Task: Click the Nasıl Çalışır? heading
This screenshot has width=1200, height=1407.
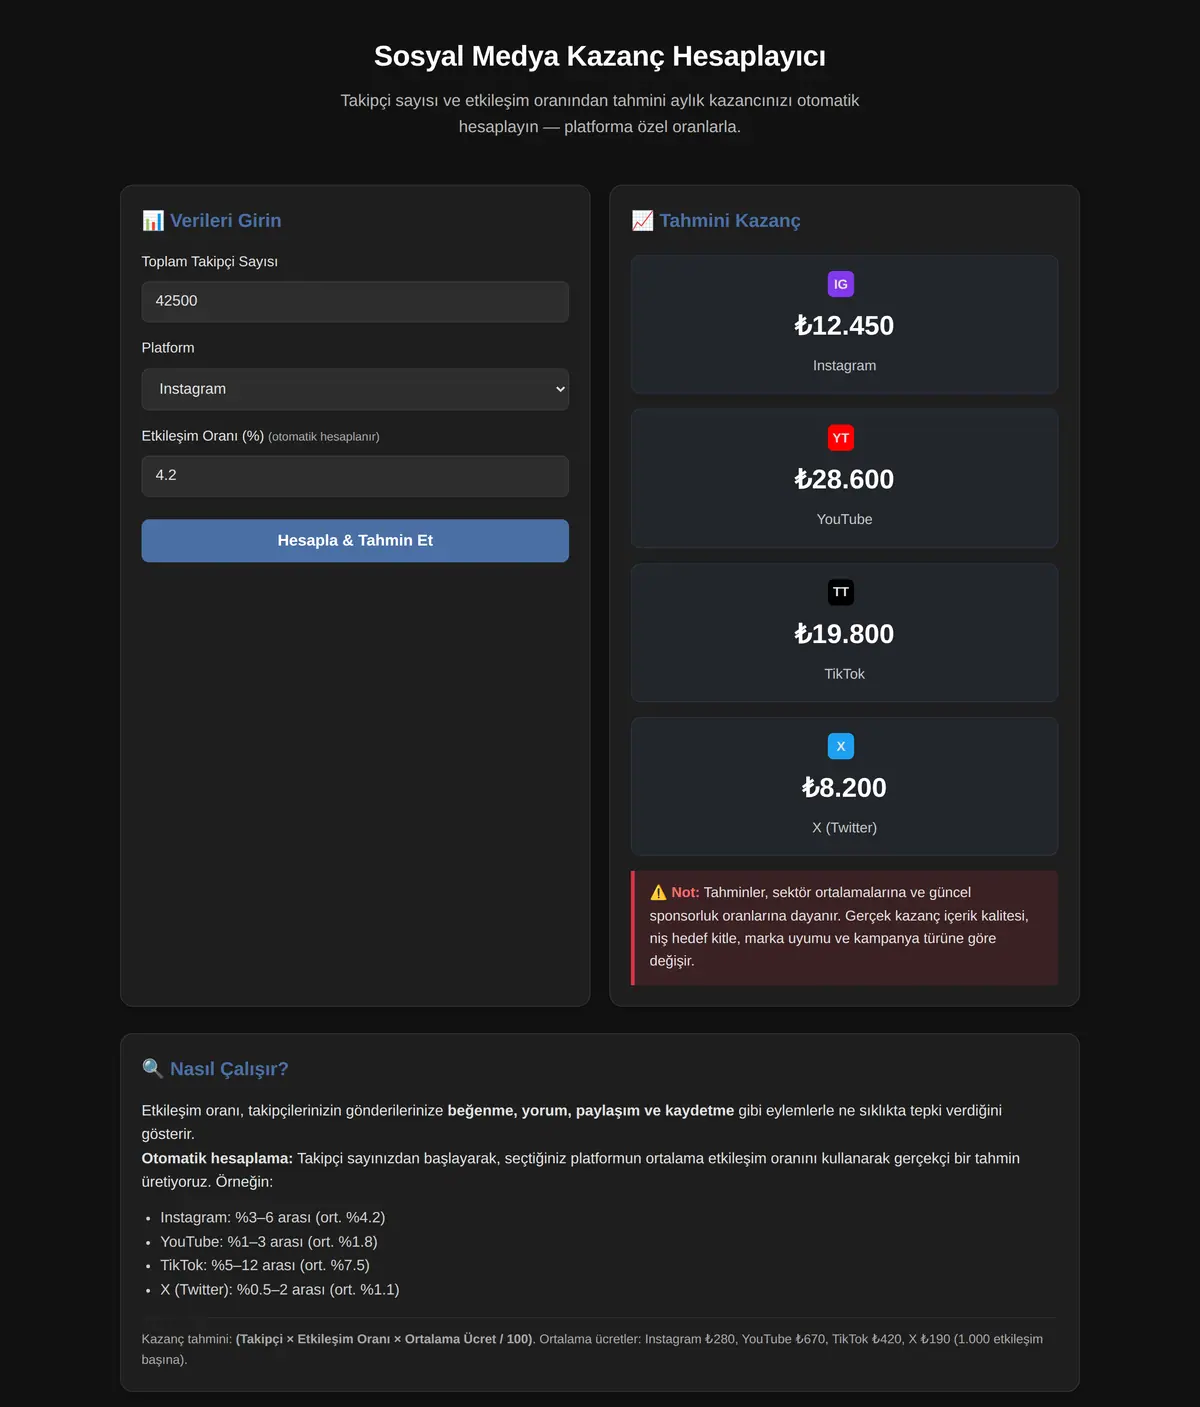Action: (229, 1068)
